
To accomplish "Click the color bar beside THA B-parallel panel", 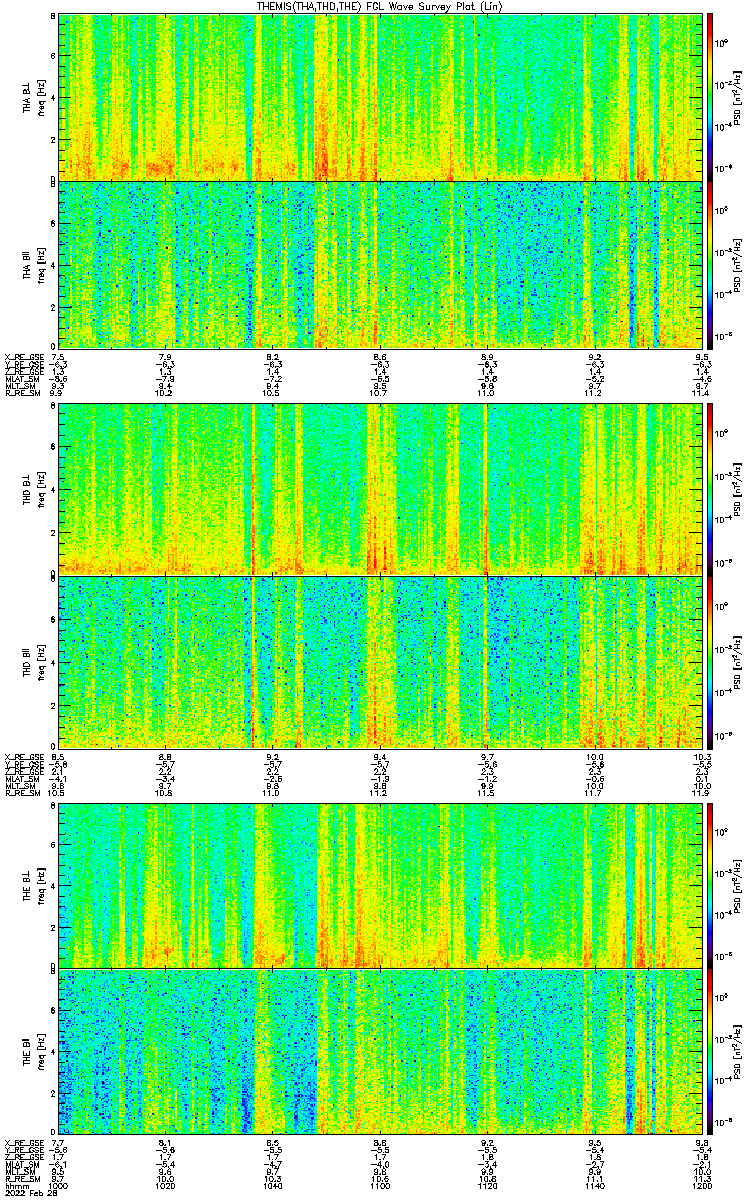I will (x=711, y=264).
